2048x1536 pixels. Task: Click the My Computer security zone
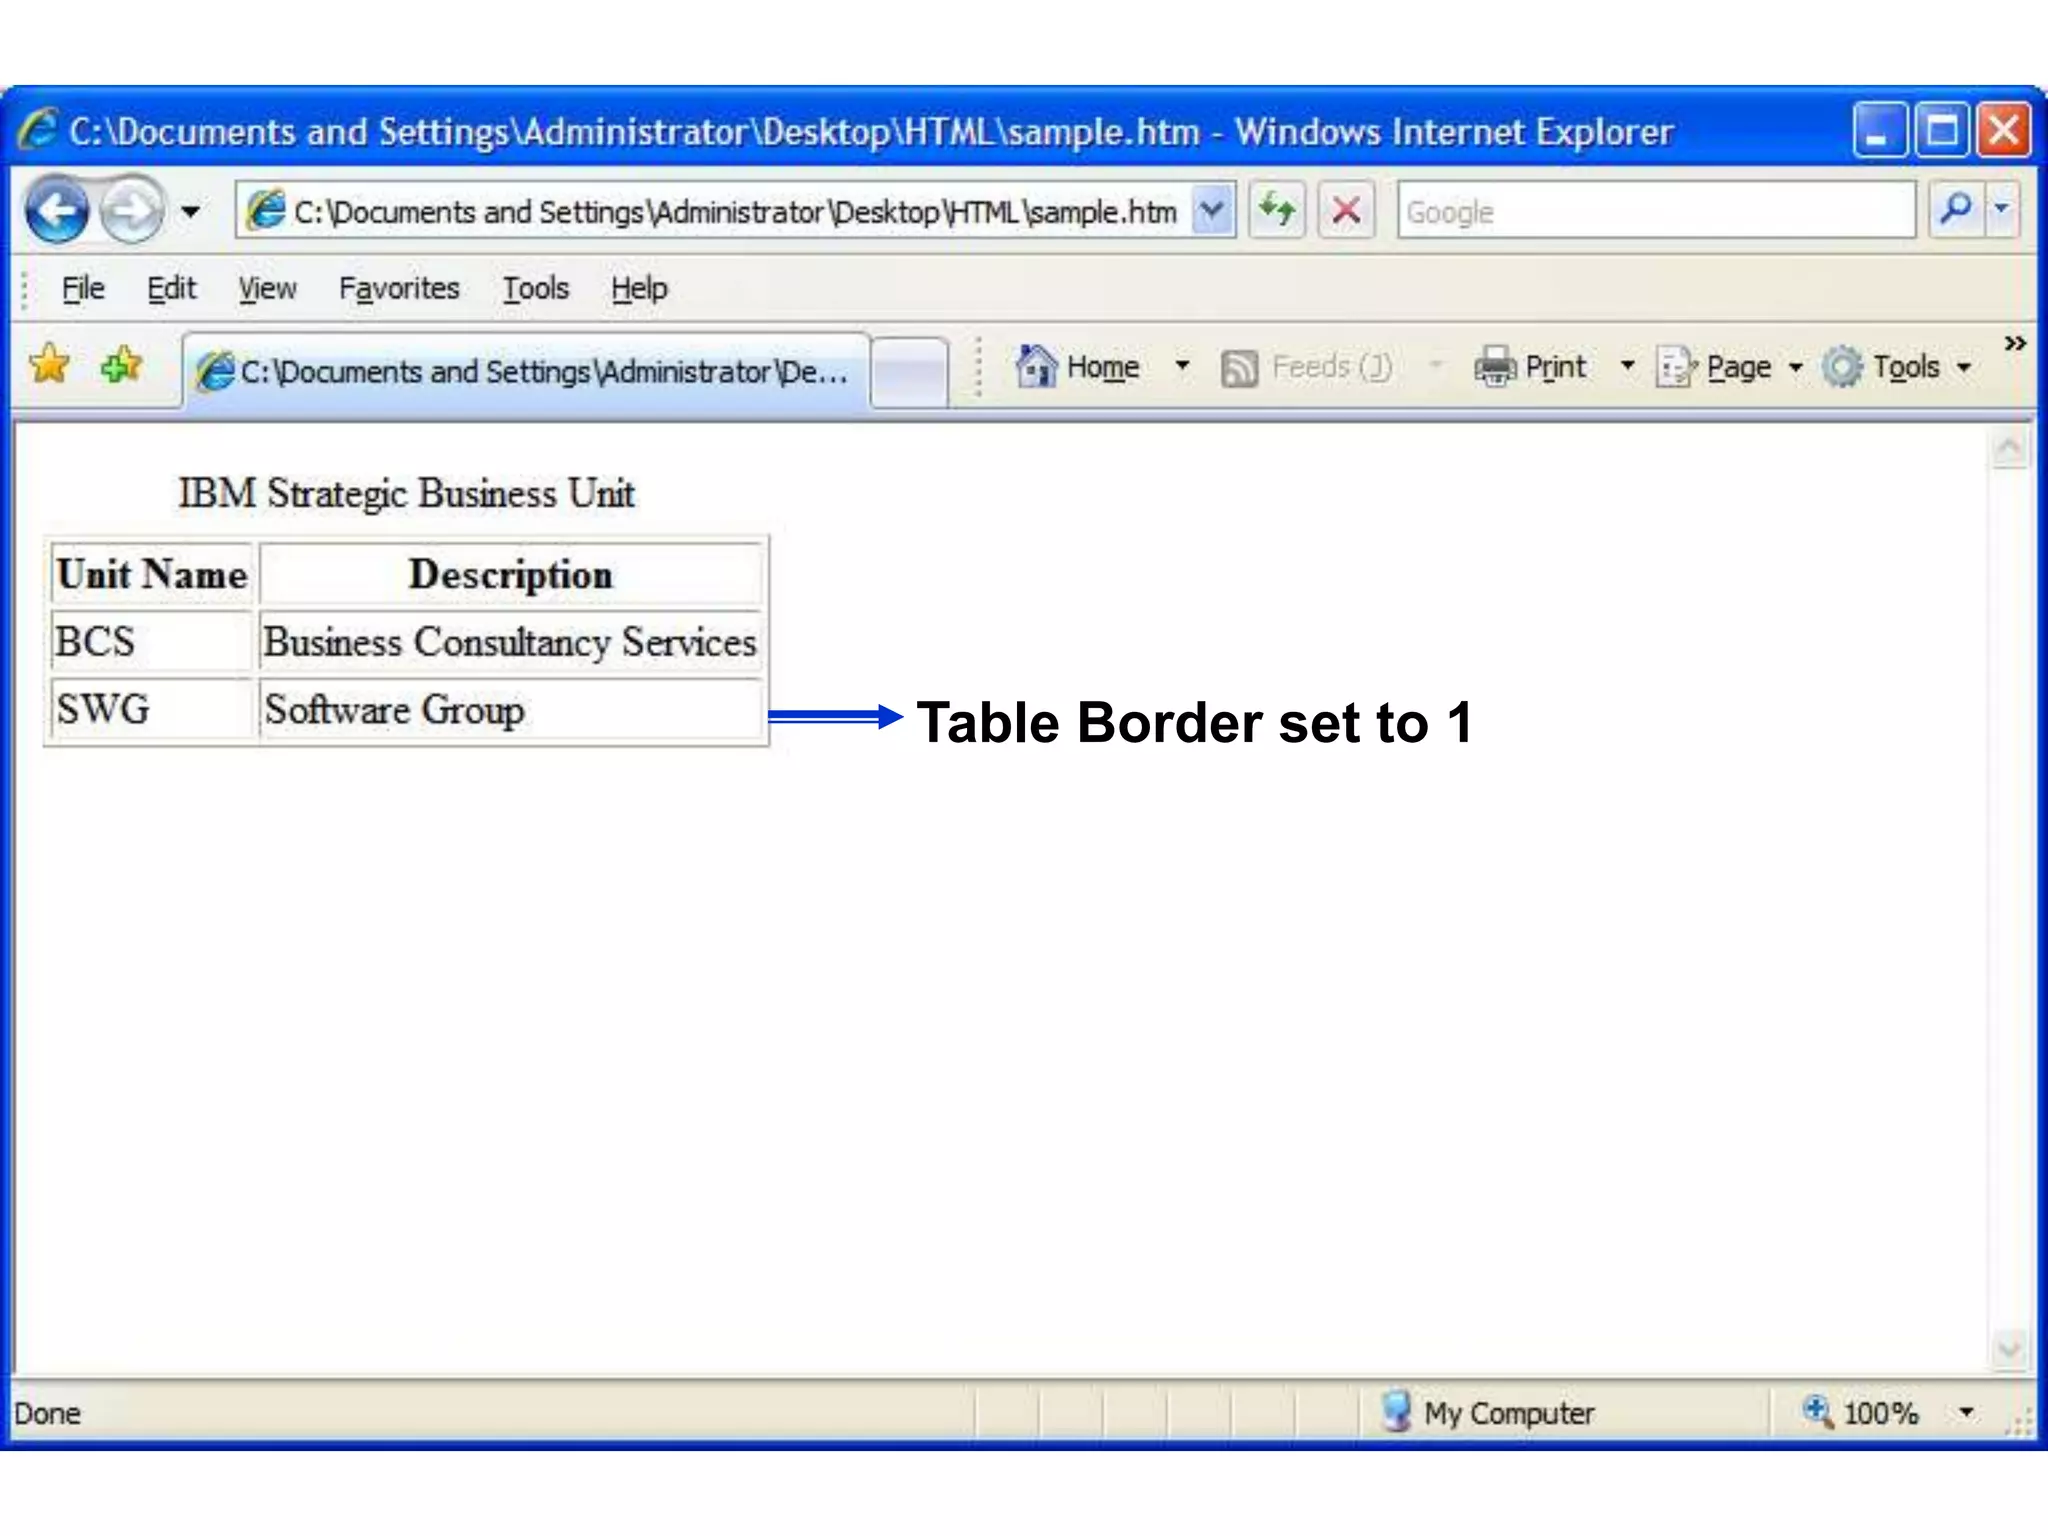tap(1488, 1412)
